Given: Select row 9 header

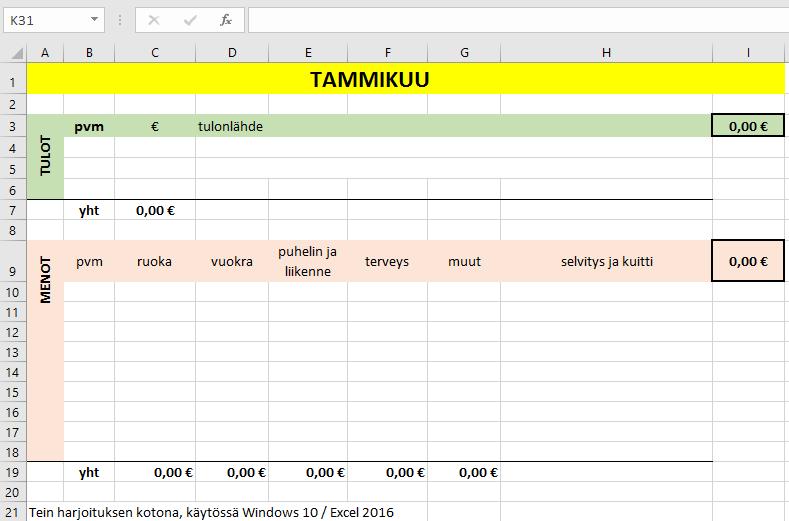Looking at the screenshot, I should pos(13,261).
